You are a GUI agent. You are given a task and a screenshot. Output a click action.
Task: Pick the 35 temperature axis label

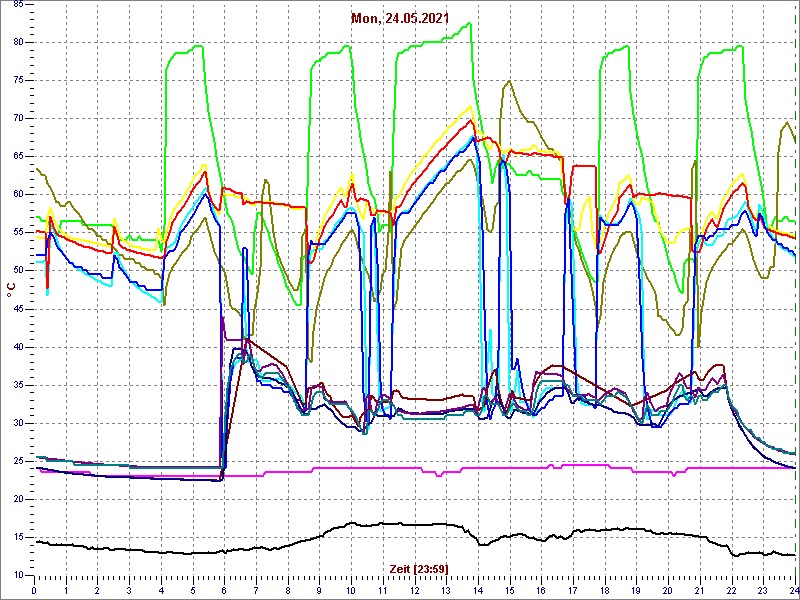coord(18,385)
